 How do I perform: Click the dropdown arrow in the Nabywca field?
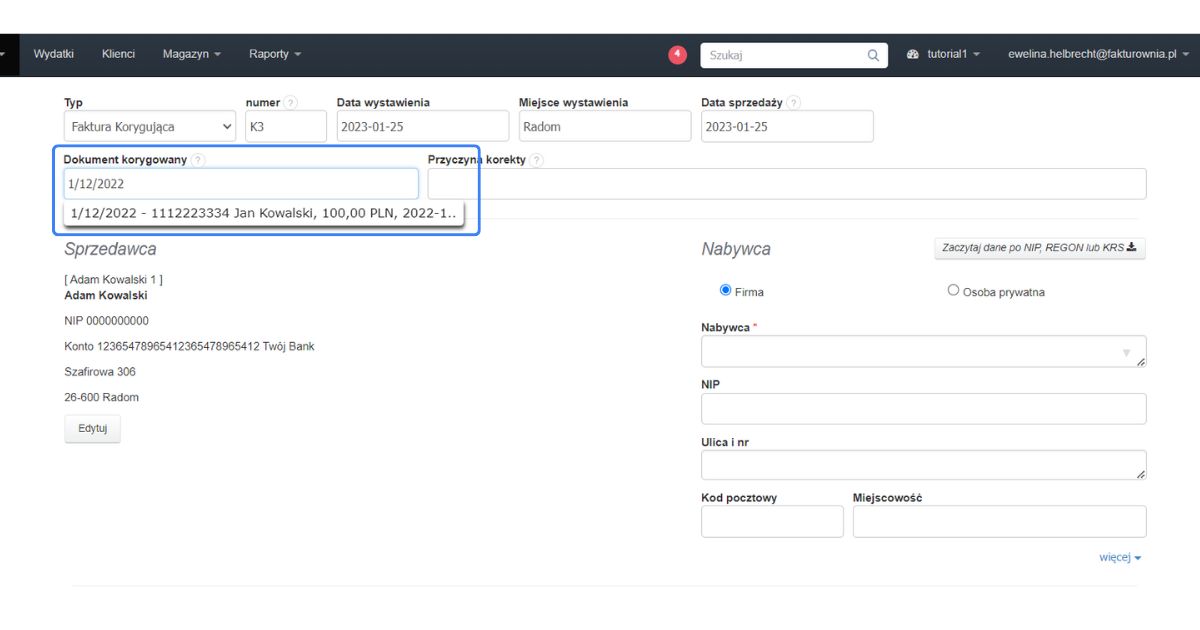pos(1127,352)
